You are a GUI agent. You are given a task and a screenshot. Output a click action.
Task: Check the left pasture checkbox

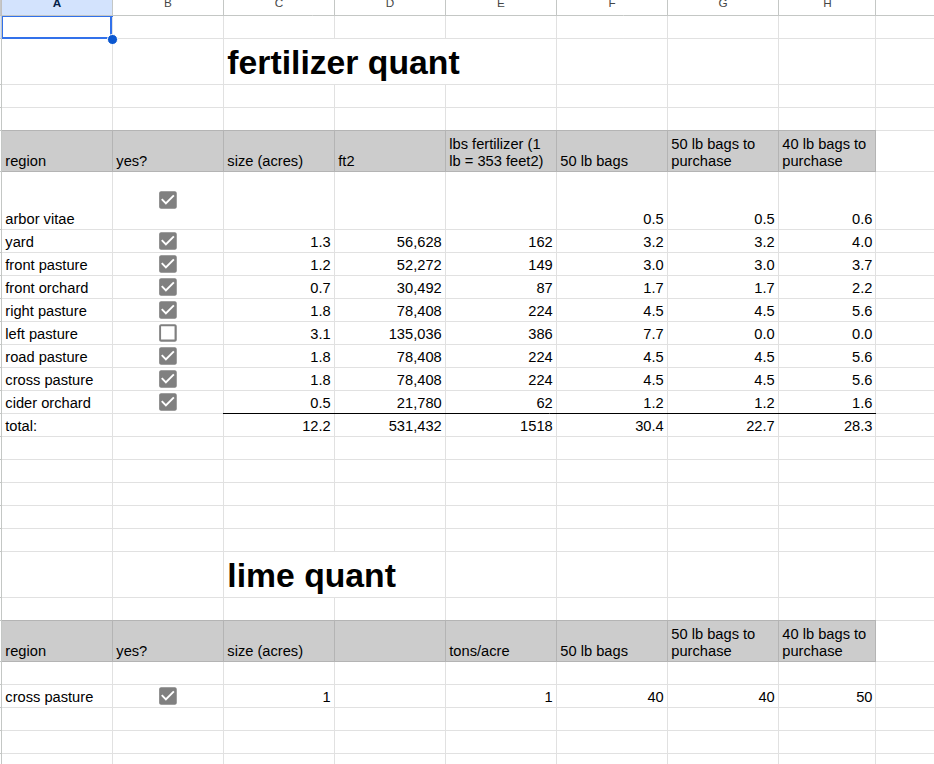click(168, 333)
